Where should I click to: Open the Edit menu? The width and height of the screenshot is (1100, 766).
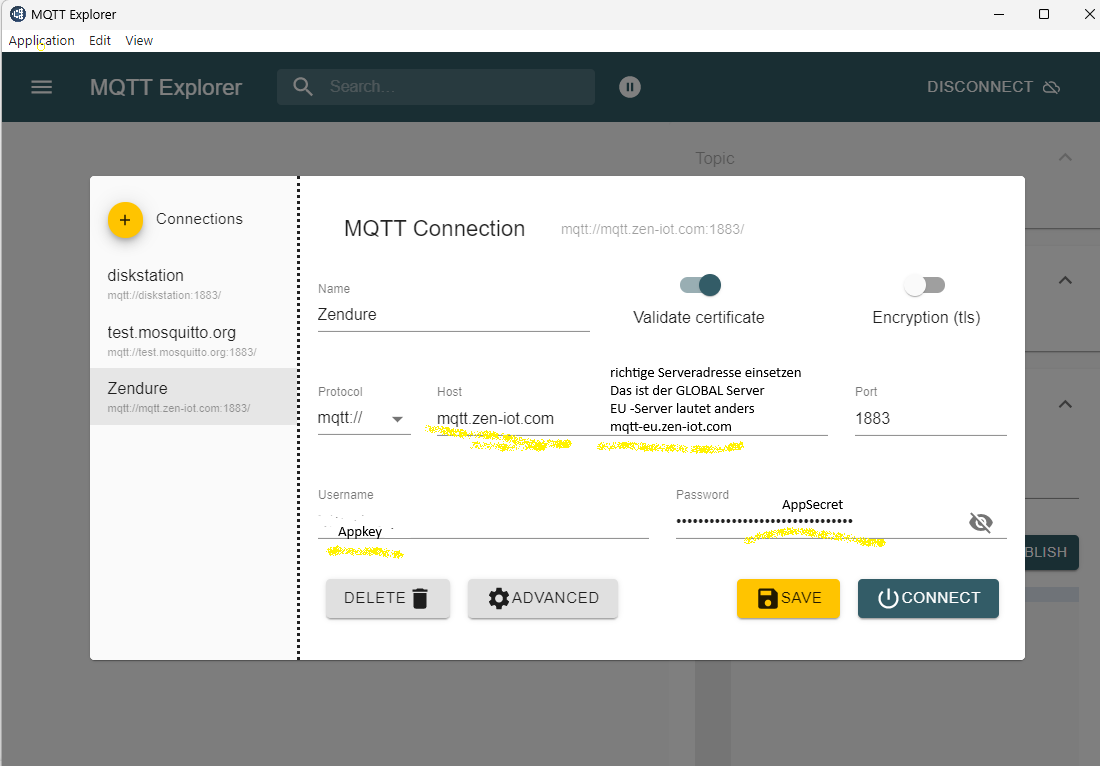click(100, 41)
